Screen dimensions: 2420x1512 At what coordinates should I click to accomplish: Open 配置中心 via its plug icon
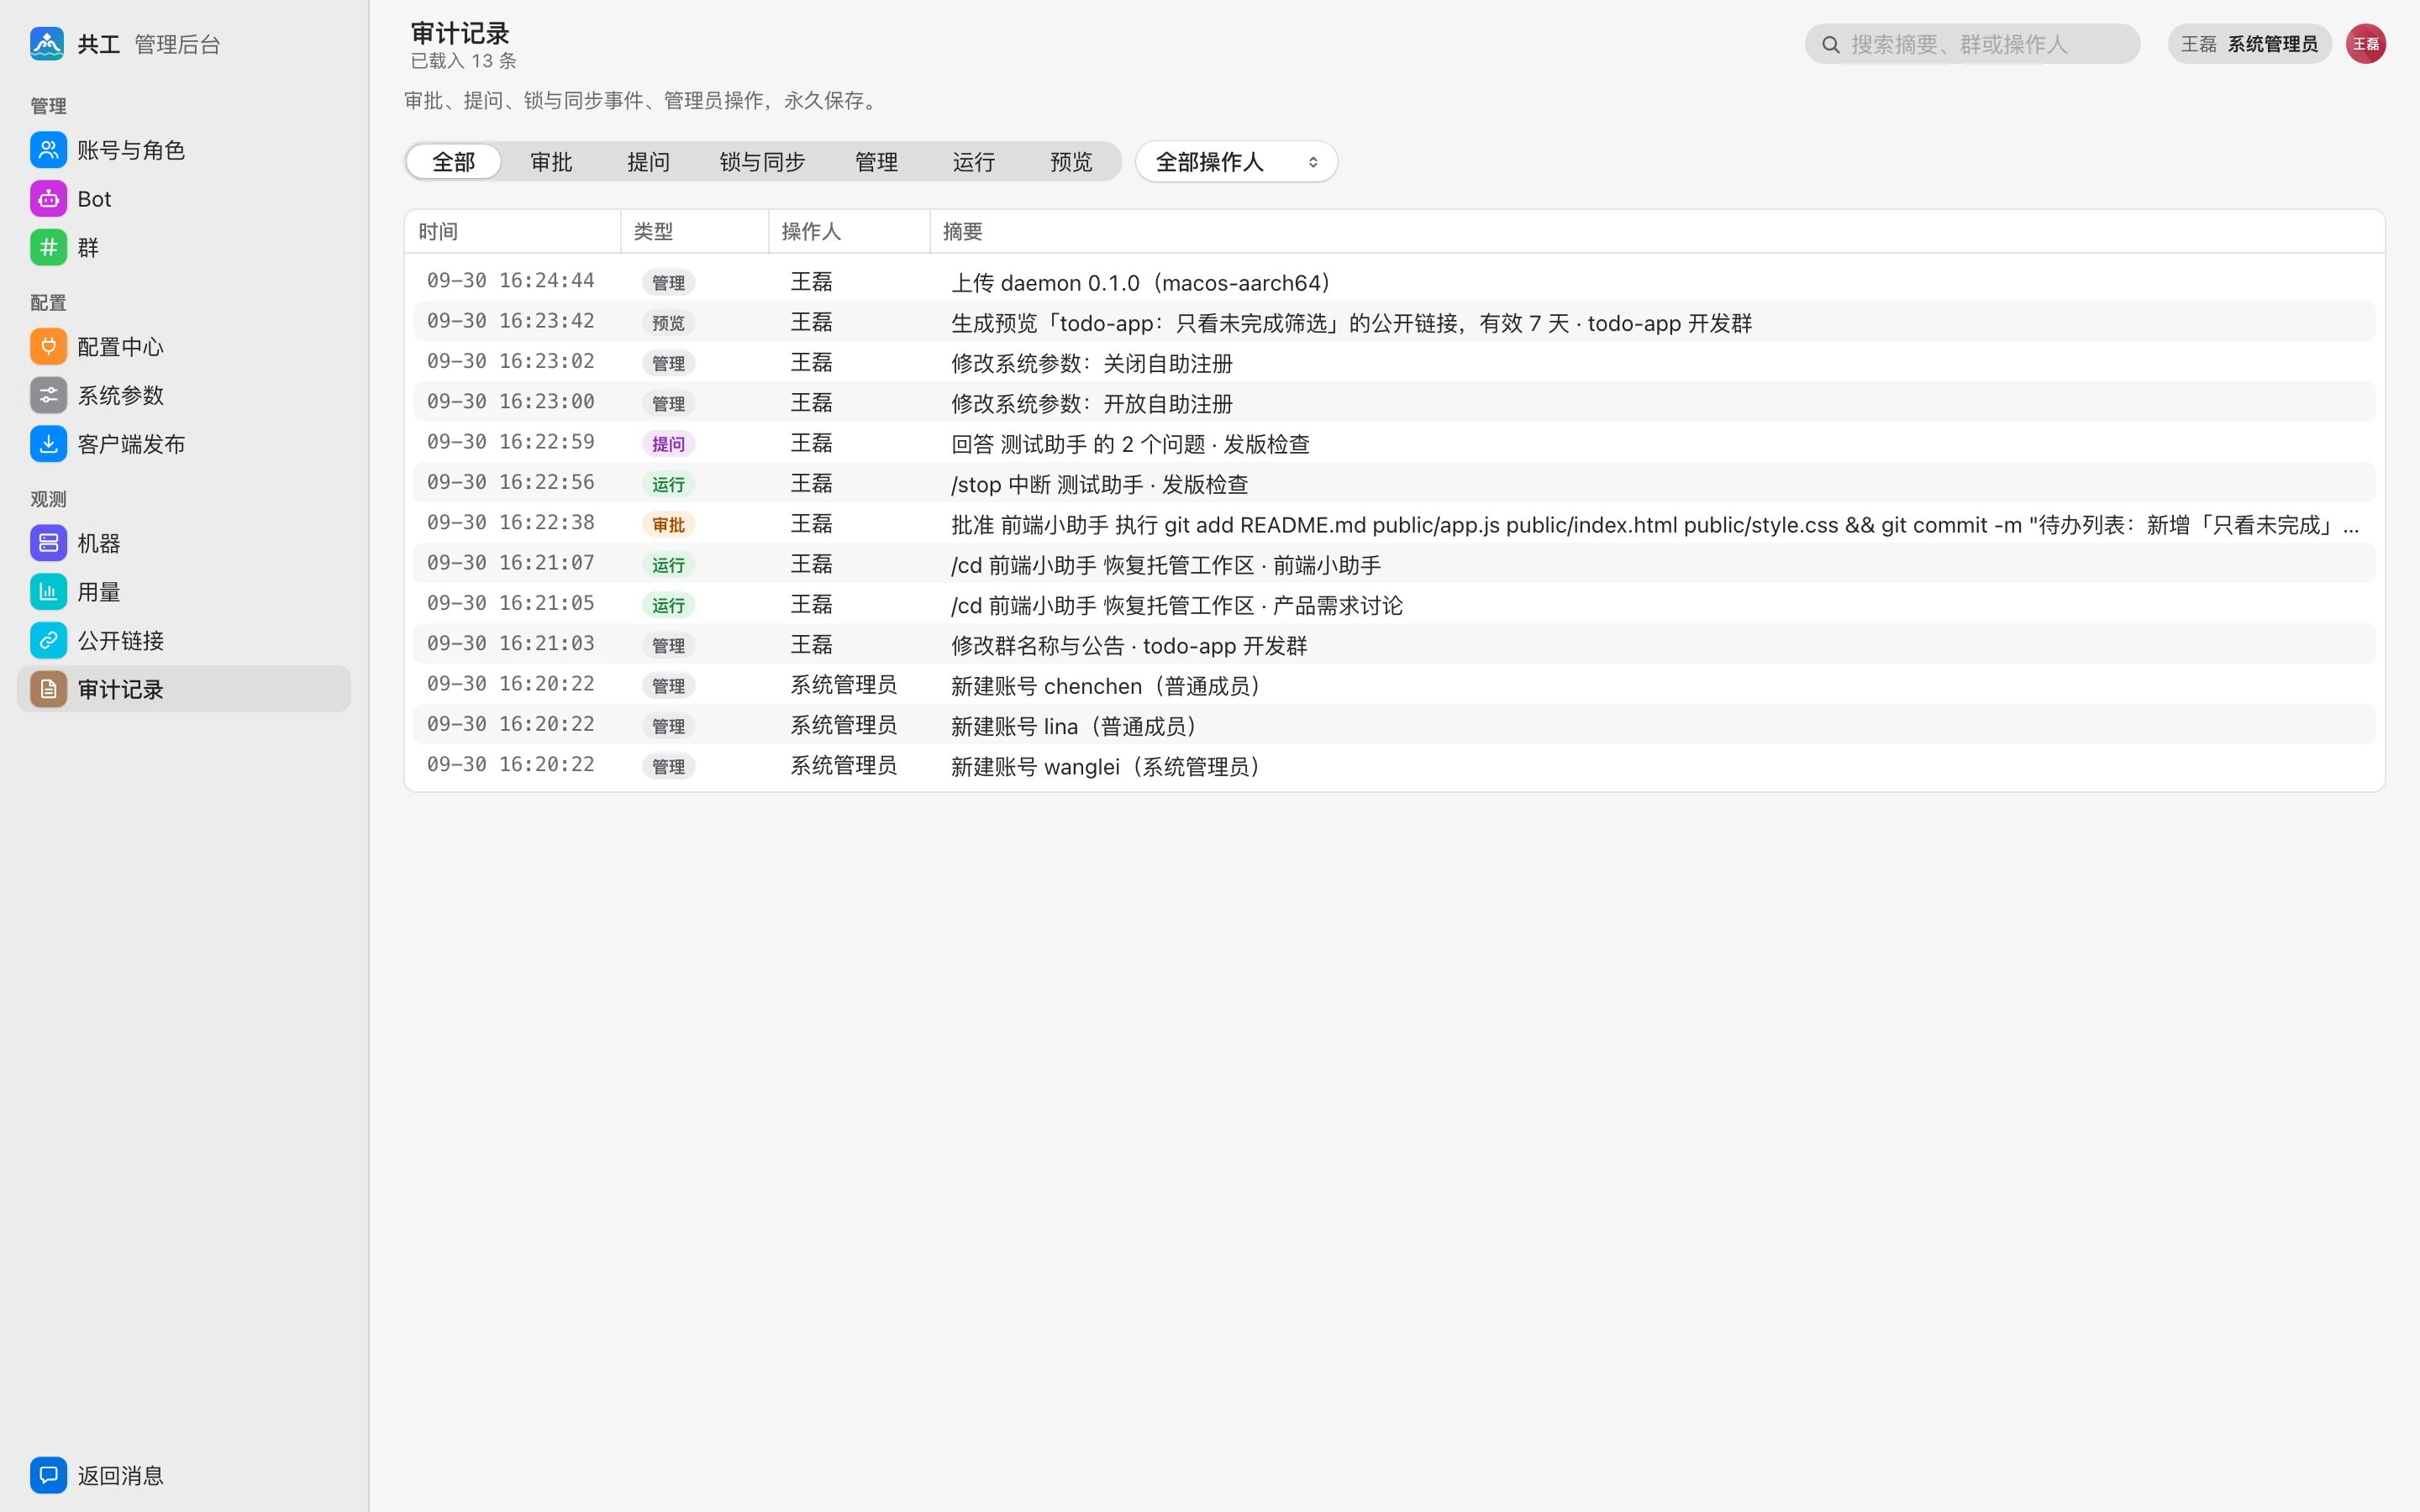[48, 346]
